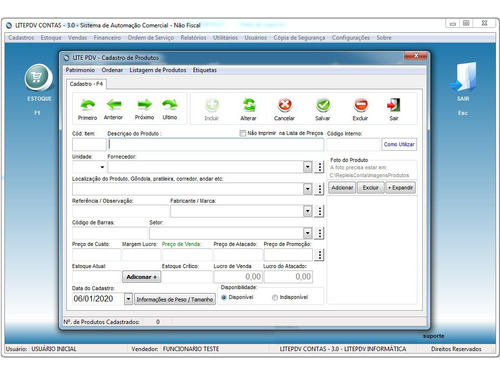Viewport: 500px width, 375px height.
Task: Open Relatórios menu in main window
Action: (193, 38)
